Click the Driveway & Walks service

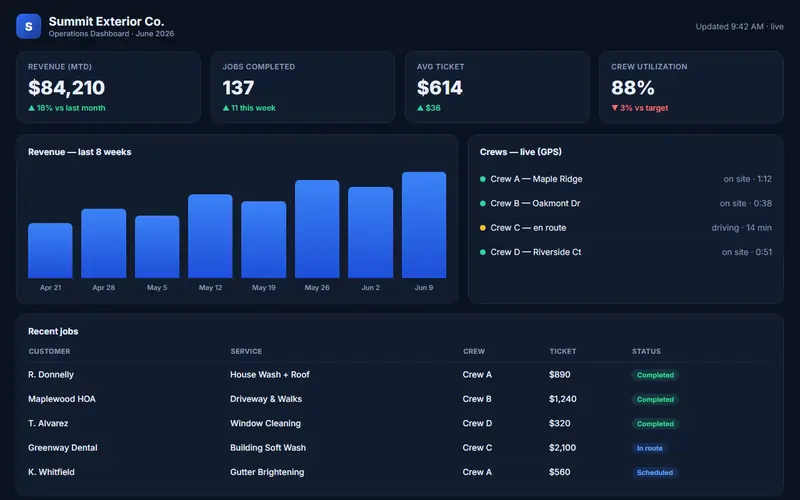click(266, 399)
